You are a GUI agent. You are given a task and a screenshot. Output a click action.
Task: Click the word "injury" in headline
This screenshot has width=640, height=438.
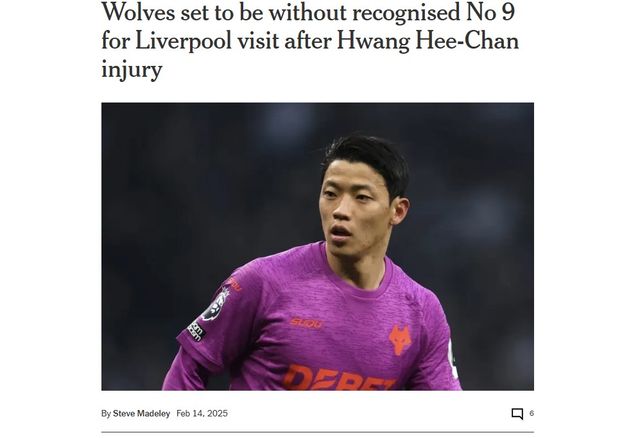click(132, 69)
